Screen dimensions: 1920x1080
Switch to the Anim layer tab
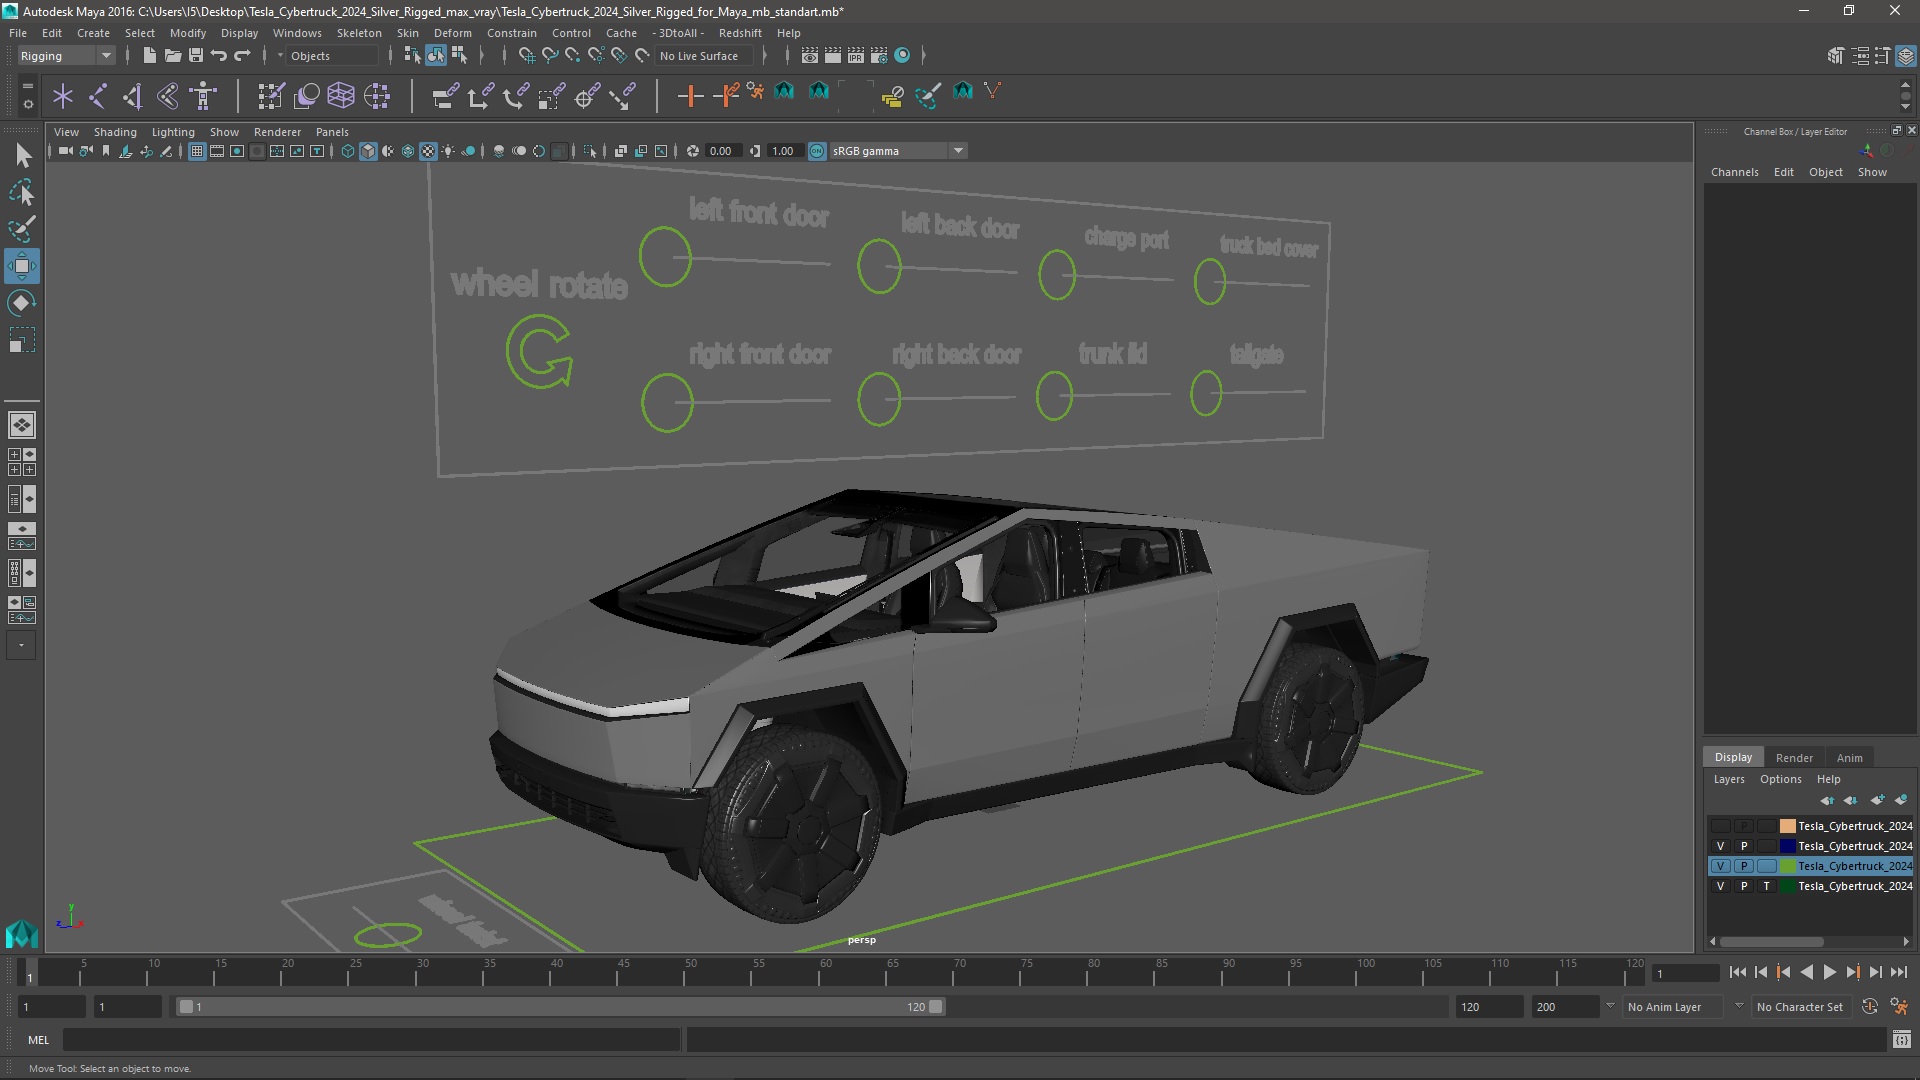coord(1849,758)
